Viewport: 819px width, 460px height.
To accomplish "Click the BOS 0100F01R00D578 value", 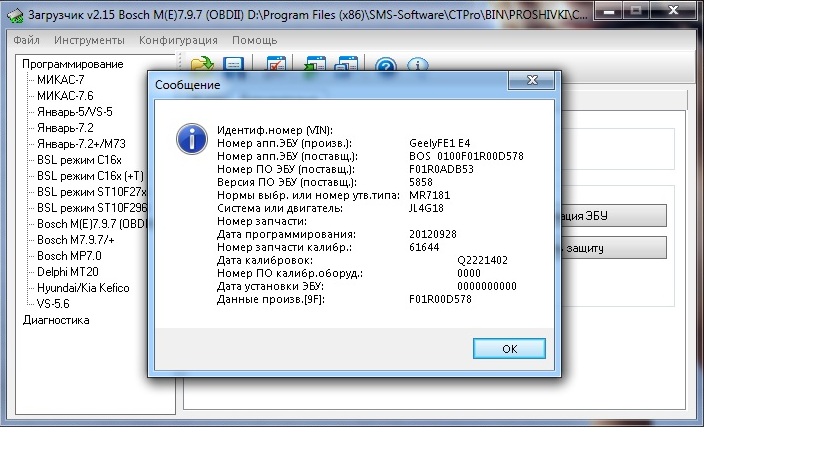I will [x=466, y=156].
